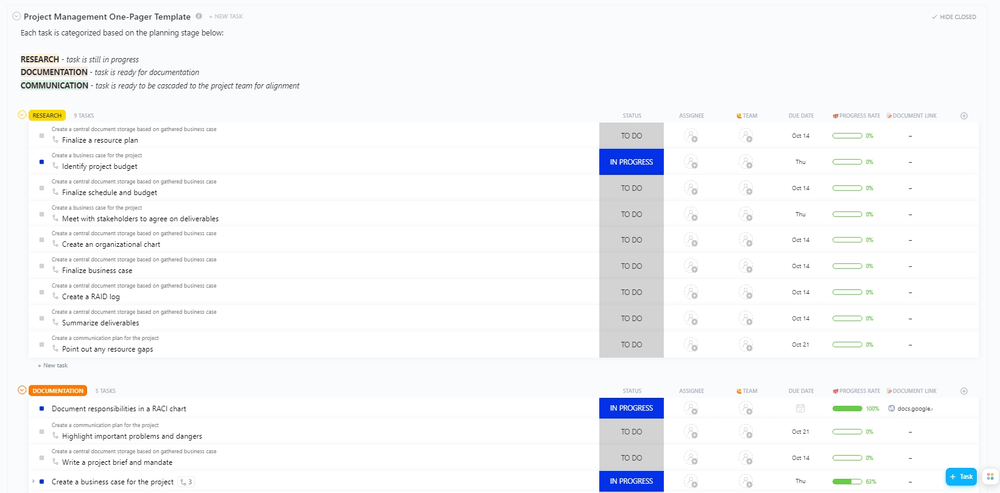
Task: Assign a user to Meet with stakeholders task
Action: (x=691, y=214)
